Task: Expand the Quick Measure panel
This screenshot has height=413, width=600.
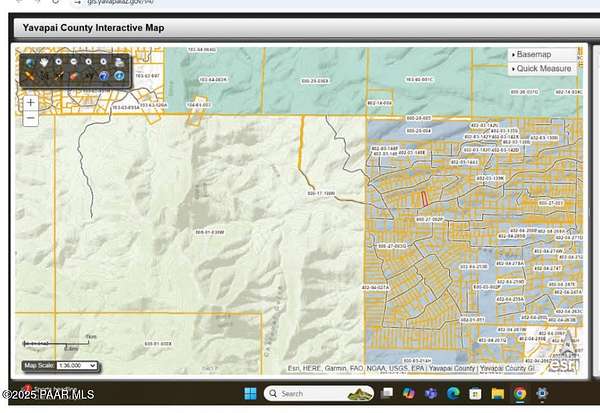Action: point(545,69)
